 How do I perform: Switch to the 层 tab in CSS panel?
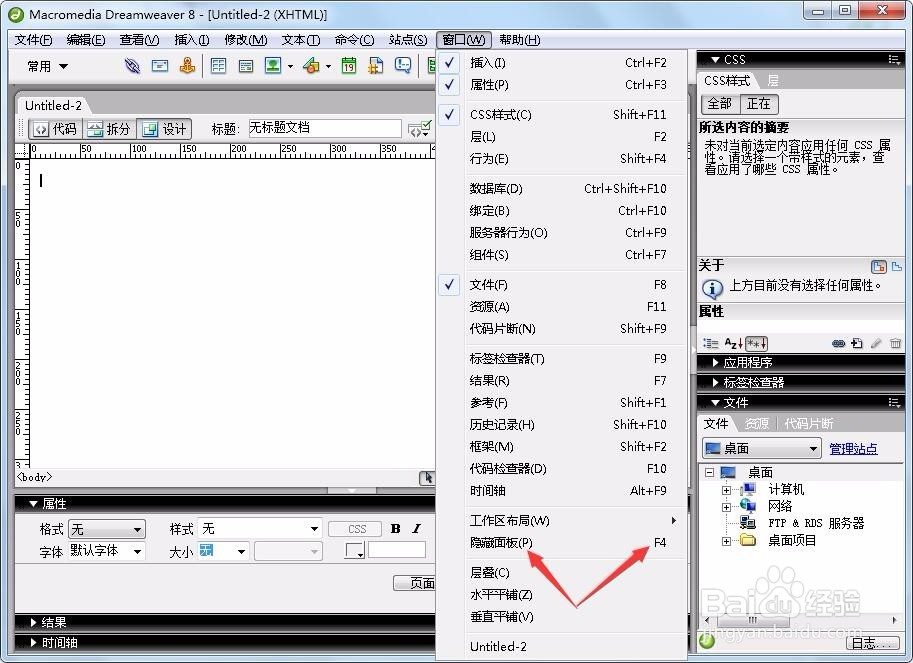[773, 80]
